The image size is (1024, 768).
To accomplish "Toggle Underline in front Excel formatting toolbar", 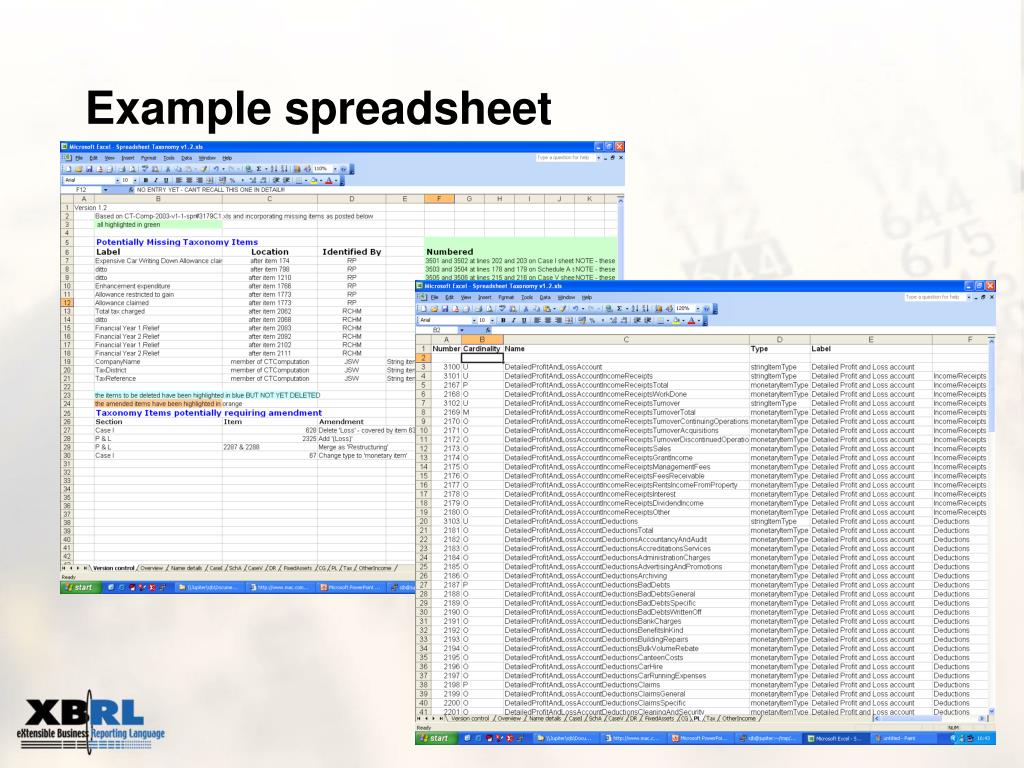I will pyautogui.click(x=524, y=320).
